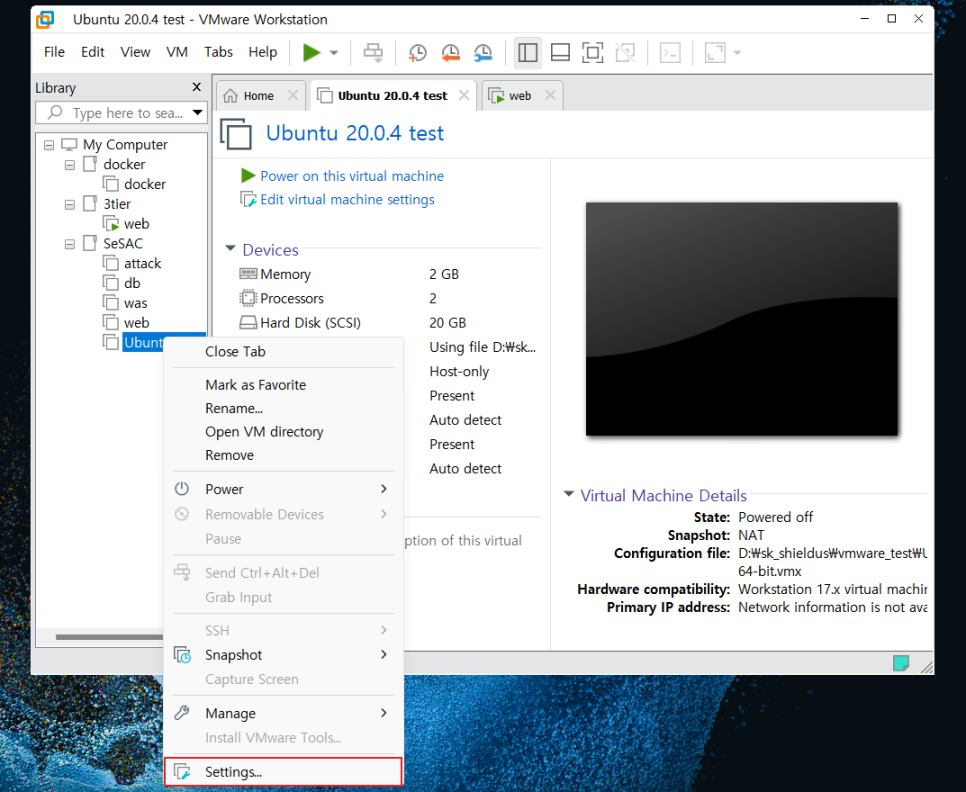Revert to snapshot via the toolbar icon
Screen dimensions: 966x792
[x=450, y=53]
